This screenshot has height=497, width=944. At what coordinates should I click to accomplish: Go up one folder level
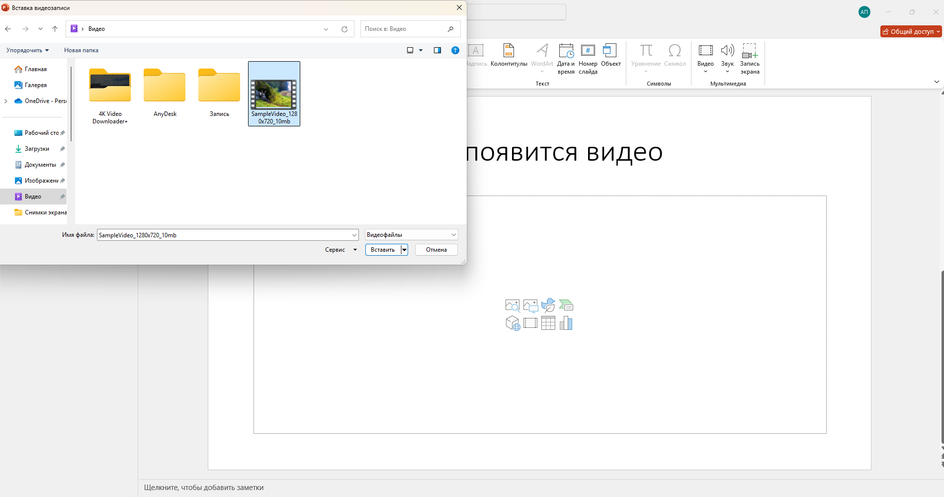point(55,29)
